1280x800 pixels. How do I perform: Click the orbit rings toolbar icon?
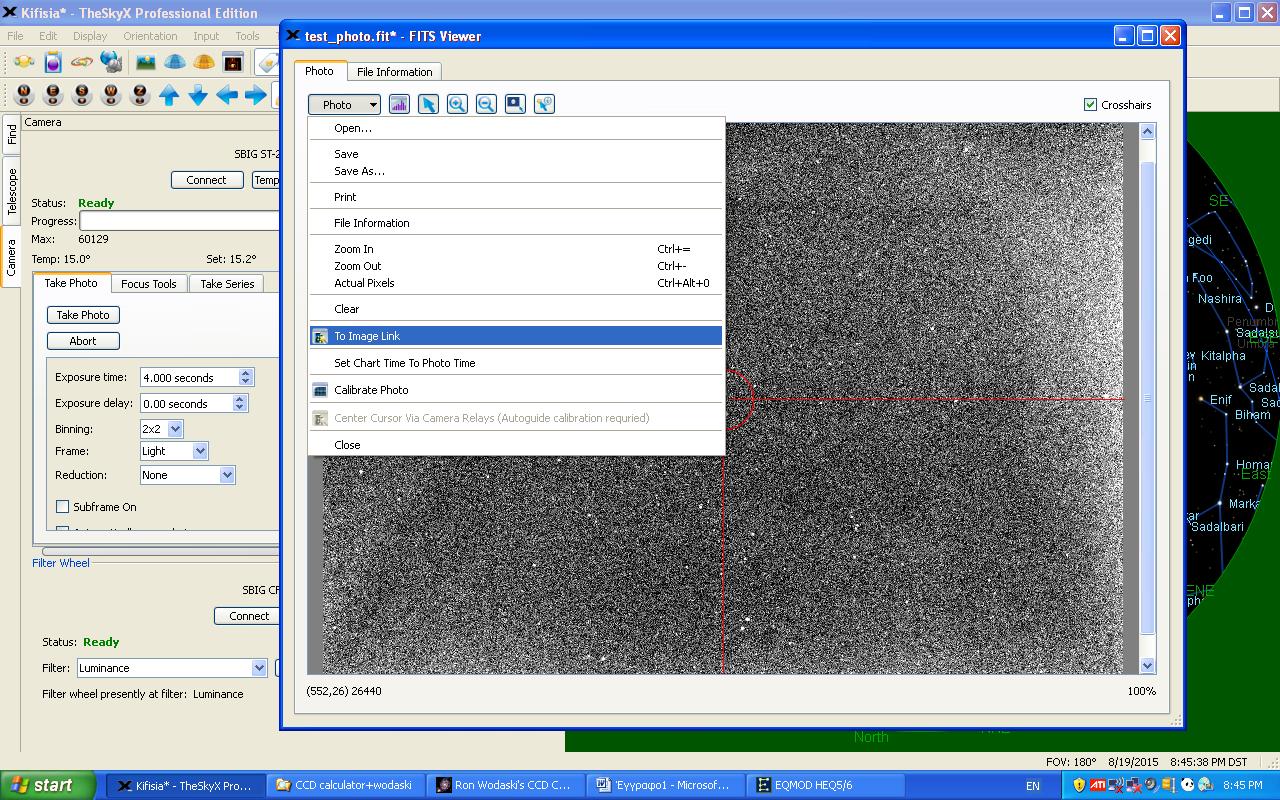(x=82, y=62)
